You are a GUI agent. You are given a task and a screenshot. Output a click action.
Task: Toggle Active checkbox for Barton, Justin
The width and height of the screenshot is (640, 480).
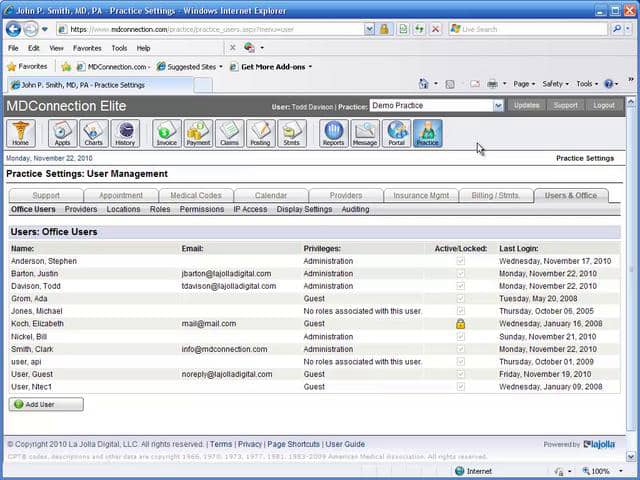(x=460, y=273)
